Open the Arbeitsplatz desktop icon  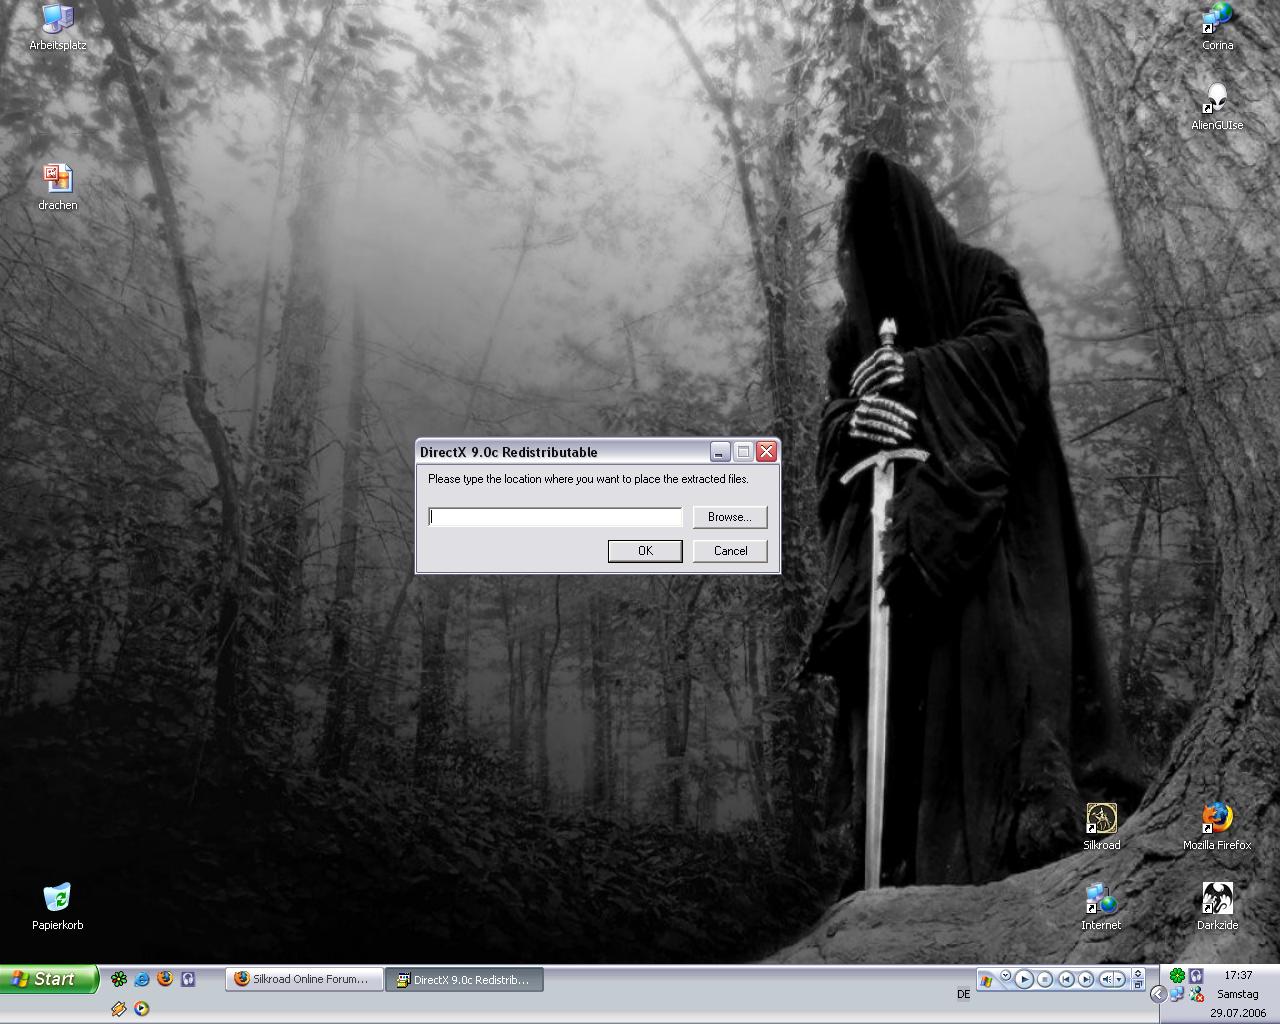click(57, 20)
